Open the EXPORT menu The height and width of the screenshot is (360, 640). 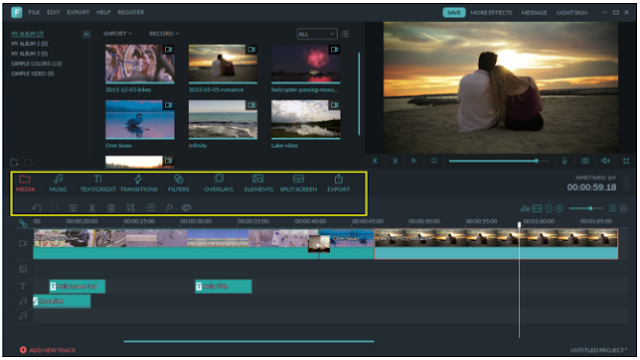tap(78, 12)
